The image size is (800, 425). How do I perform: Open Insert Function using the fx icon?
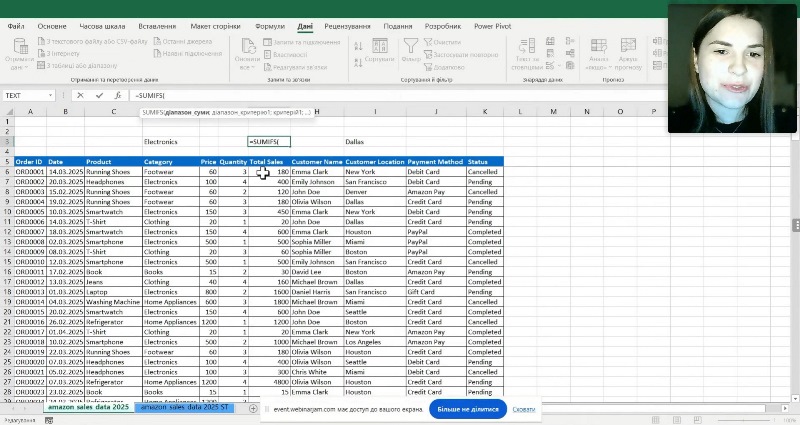pyautogui.click(x=116, y=96)
